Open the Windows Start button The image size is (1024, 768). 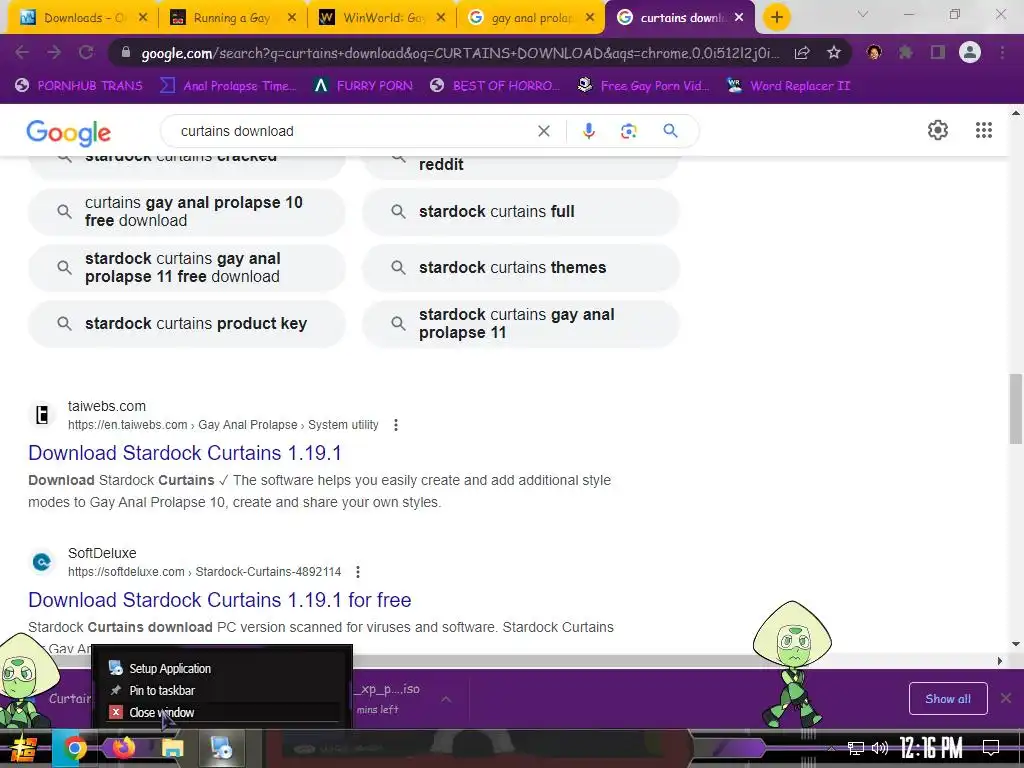tap(24, 748)
